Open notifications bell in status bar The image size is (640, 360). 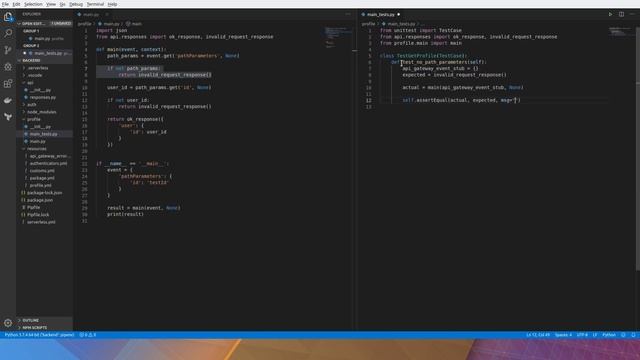tap(633, 335)
